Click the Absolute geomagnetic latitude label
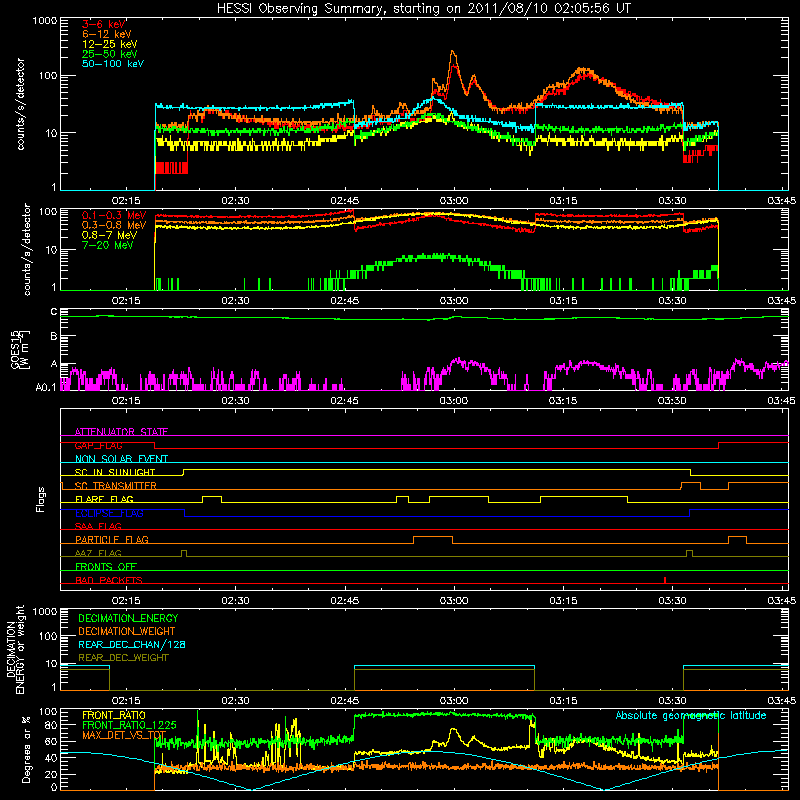 pyautogui.click(x=691, y=716)
